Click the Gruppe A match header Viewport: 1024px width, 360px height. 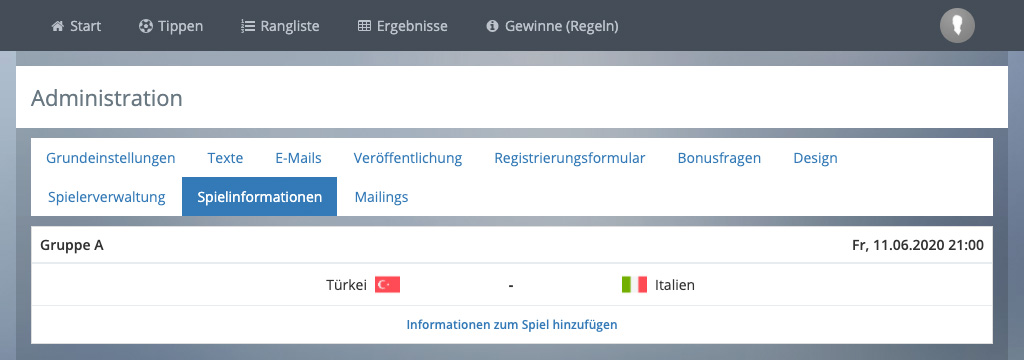point(512,246)
